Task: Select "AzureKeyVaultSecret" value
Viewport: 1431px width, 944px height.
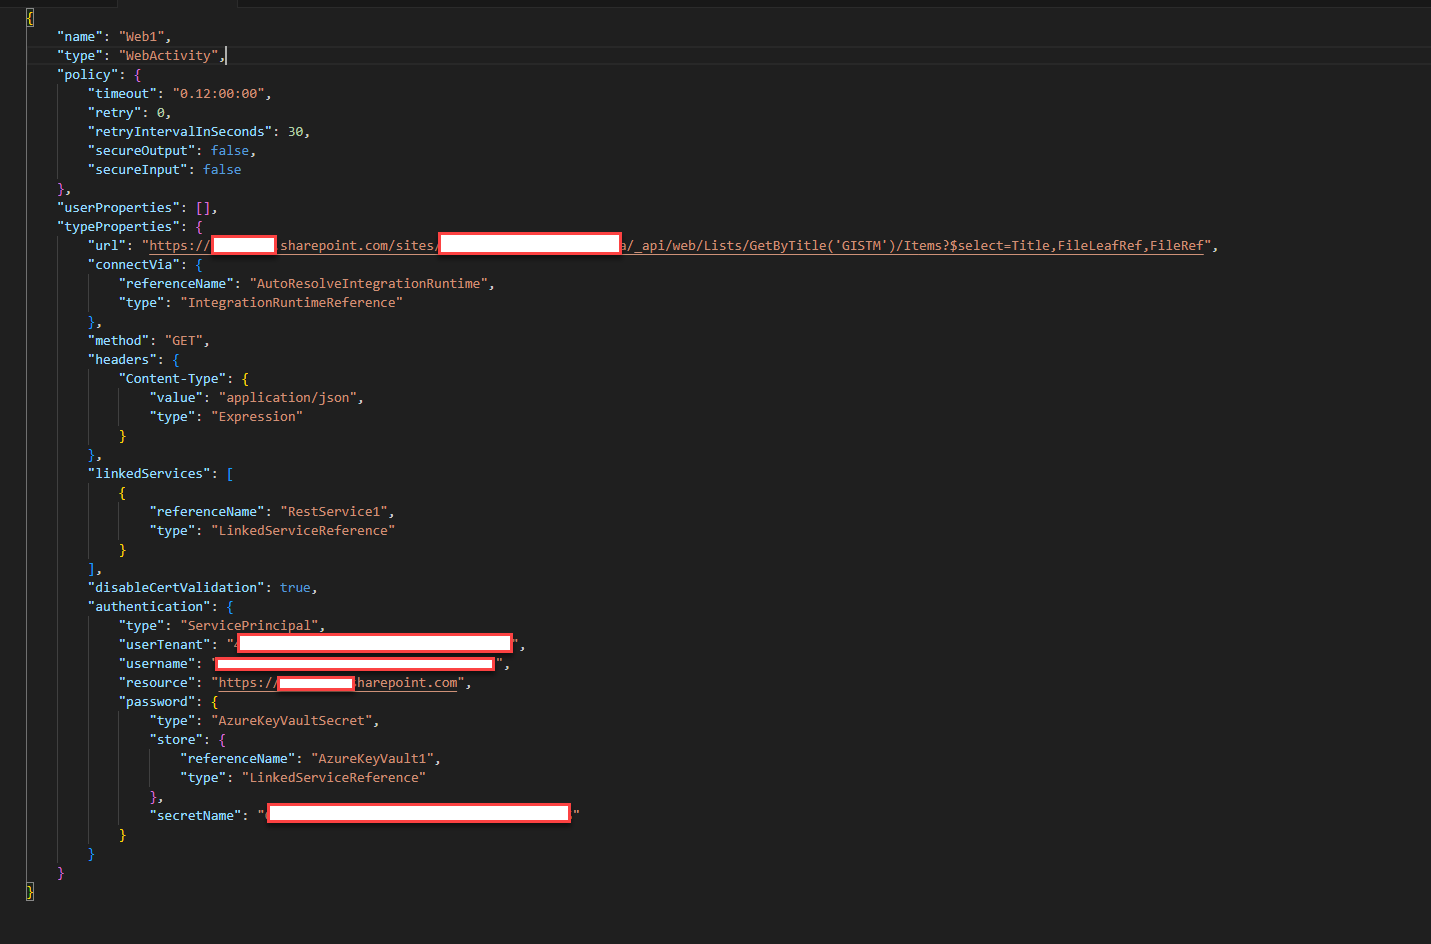Action: (x=291, y=721)
